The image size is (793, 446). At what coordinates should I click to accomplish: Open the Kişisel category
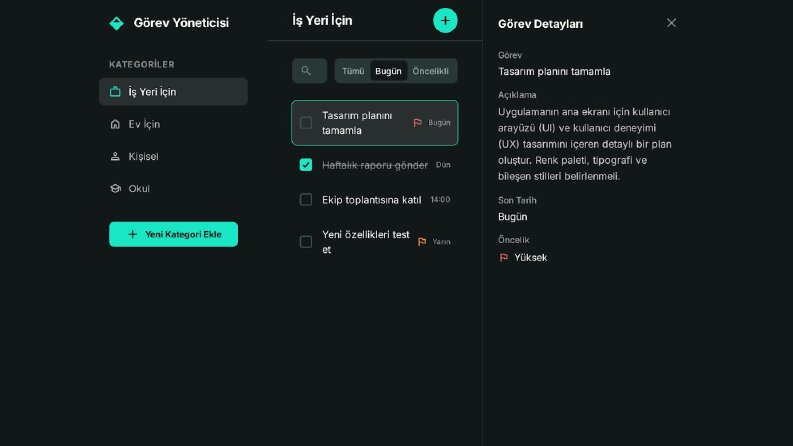tap(173, 156)
